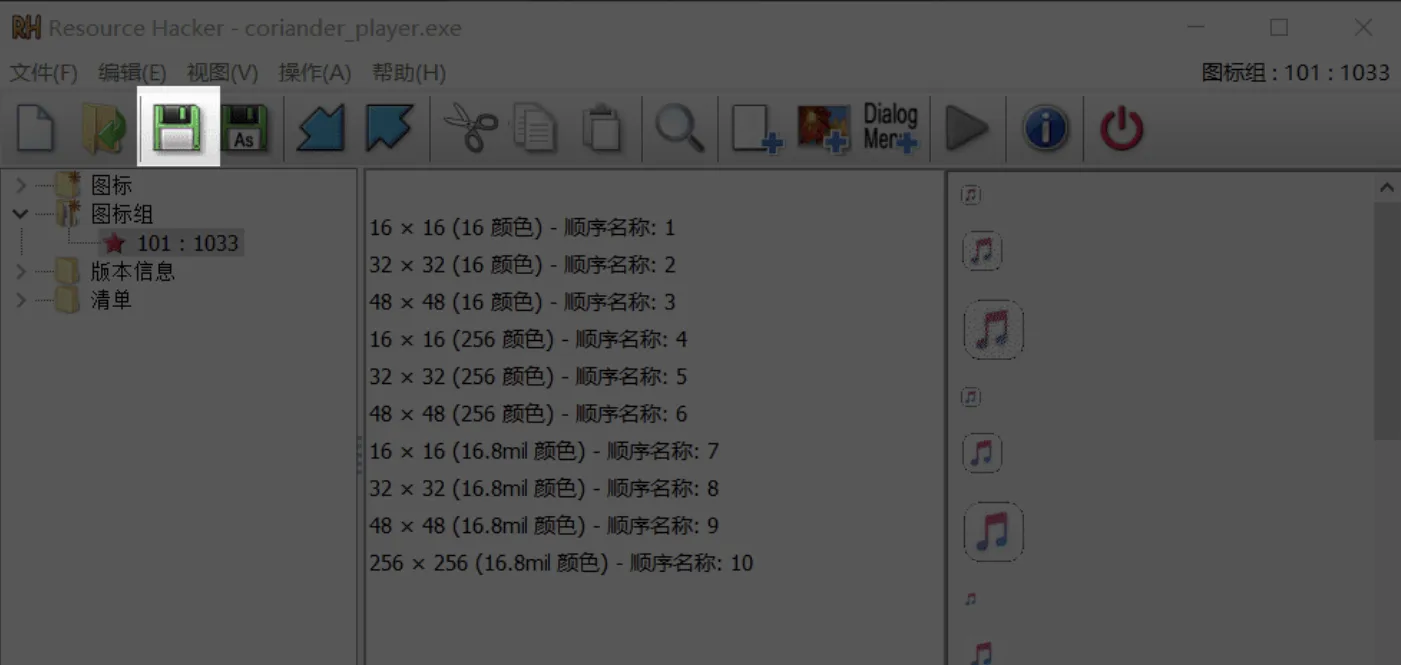This screenshot has height=665, width=1401.
Task: Click the Copy toolbar icon
Action: 535,127
